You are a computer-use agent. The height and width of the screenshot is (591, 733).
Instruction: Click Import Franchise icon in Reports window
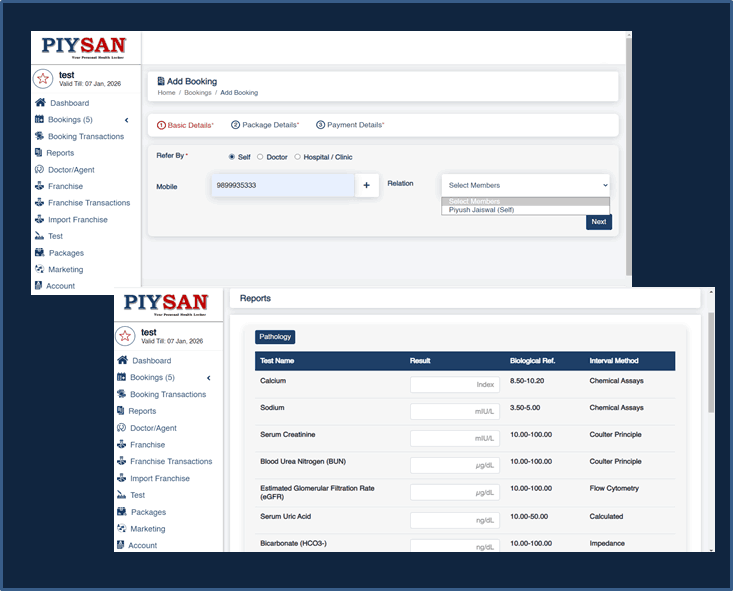click(x=122, y=478)
